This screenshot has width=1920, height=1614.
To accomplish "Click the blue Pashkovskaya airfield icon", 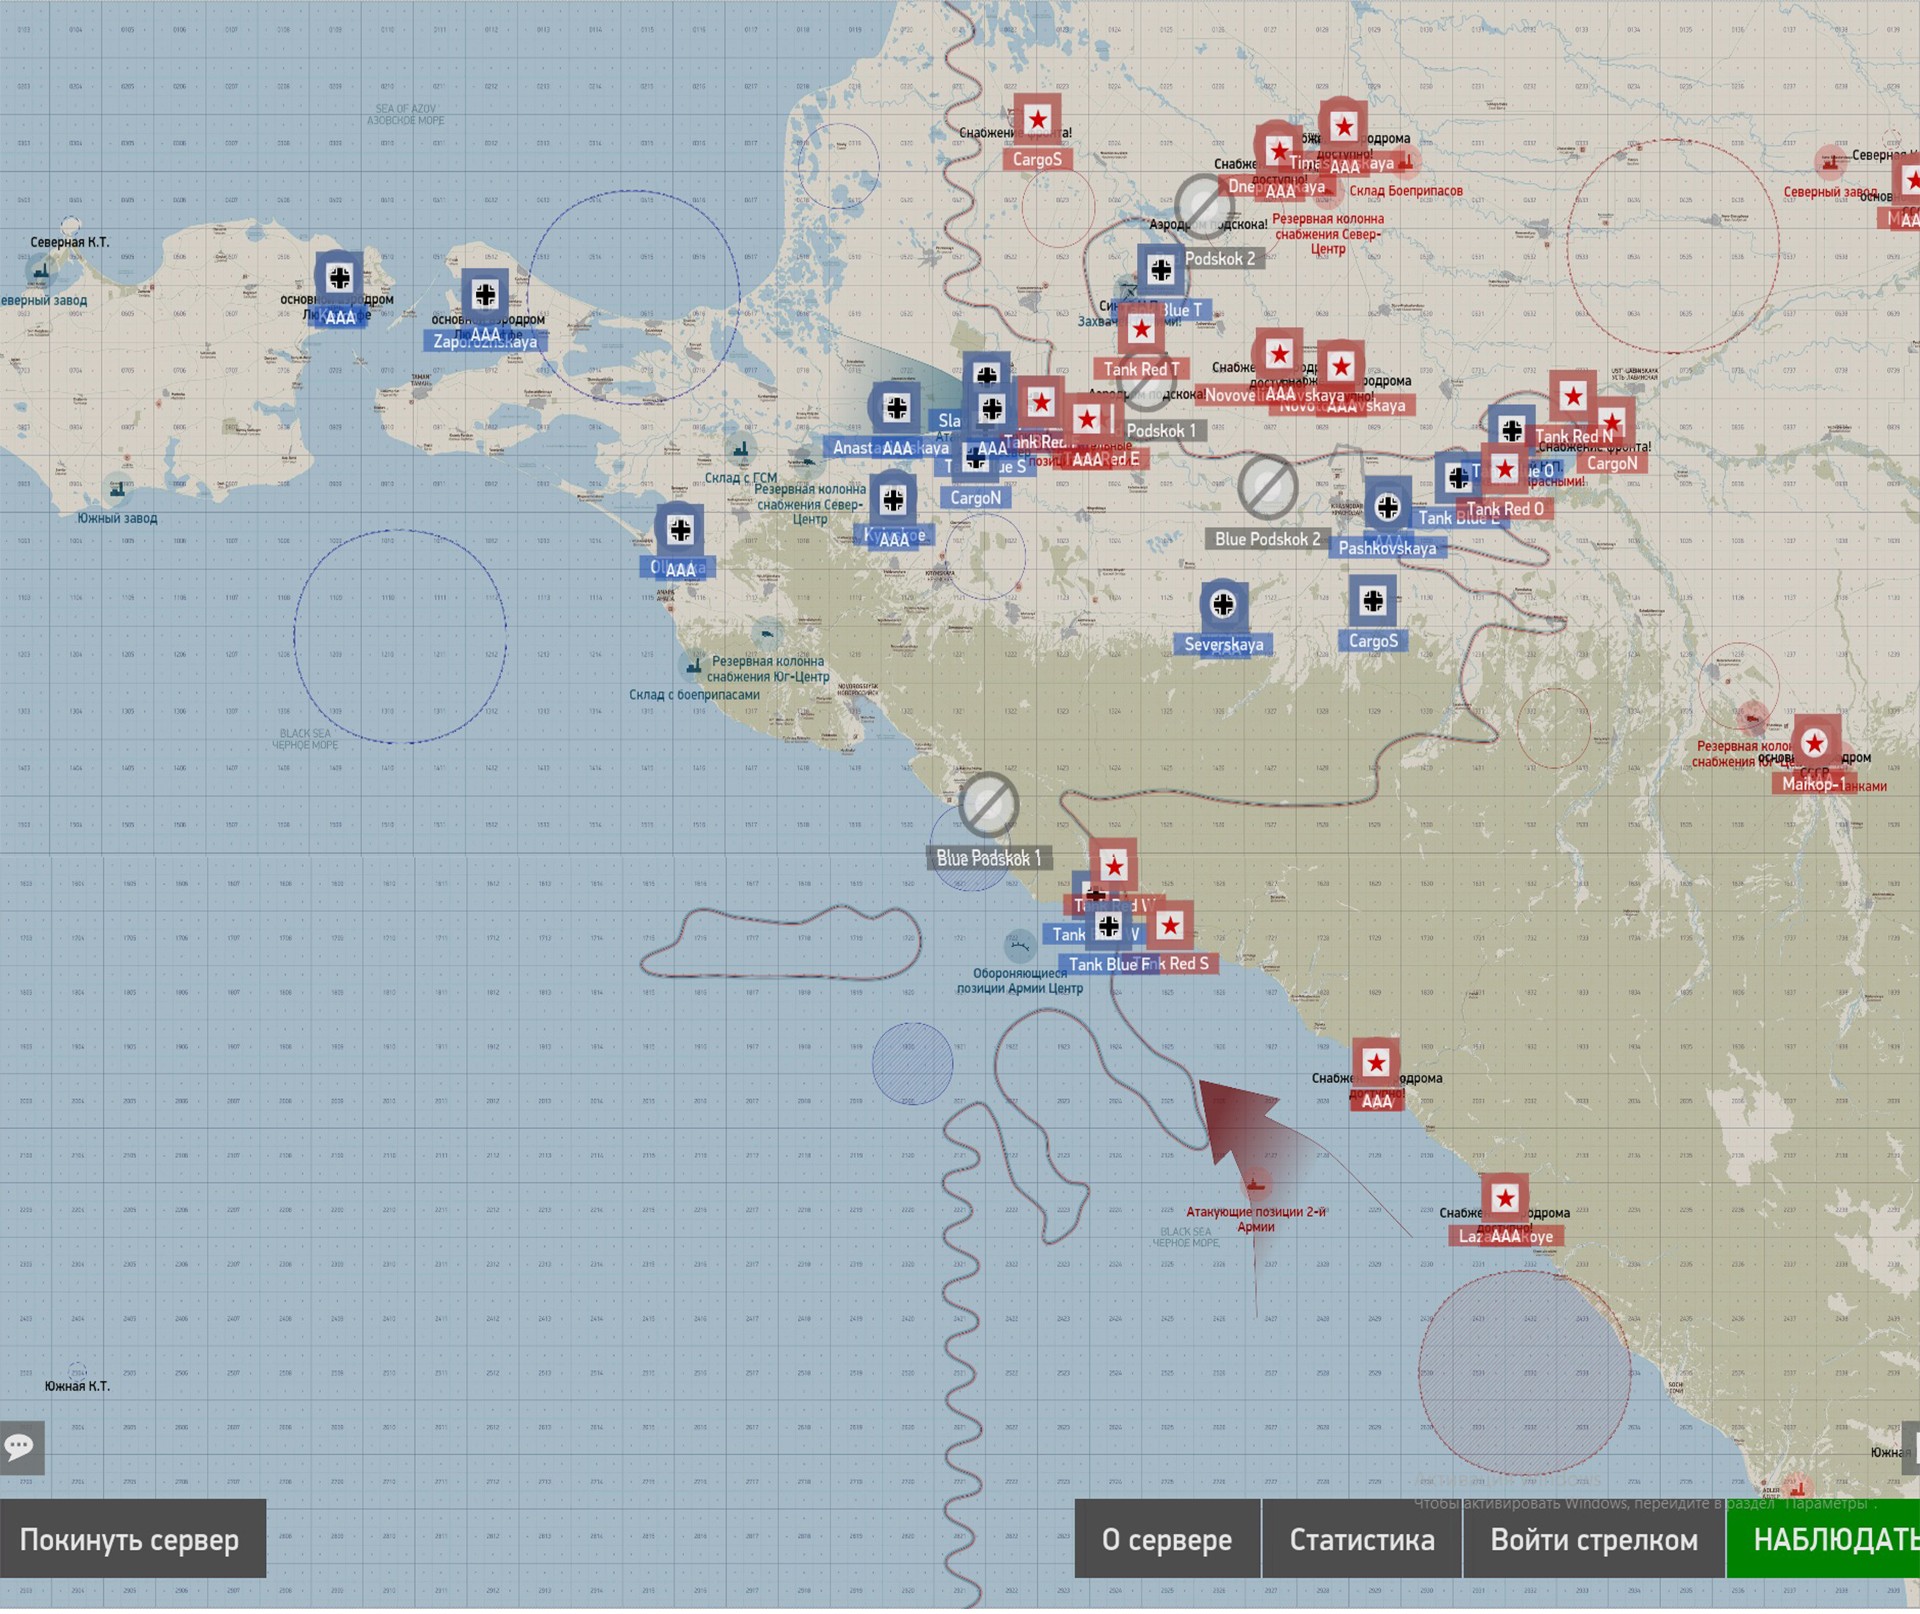I will 1387,508.
